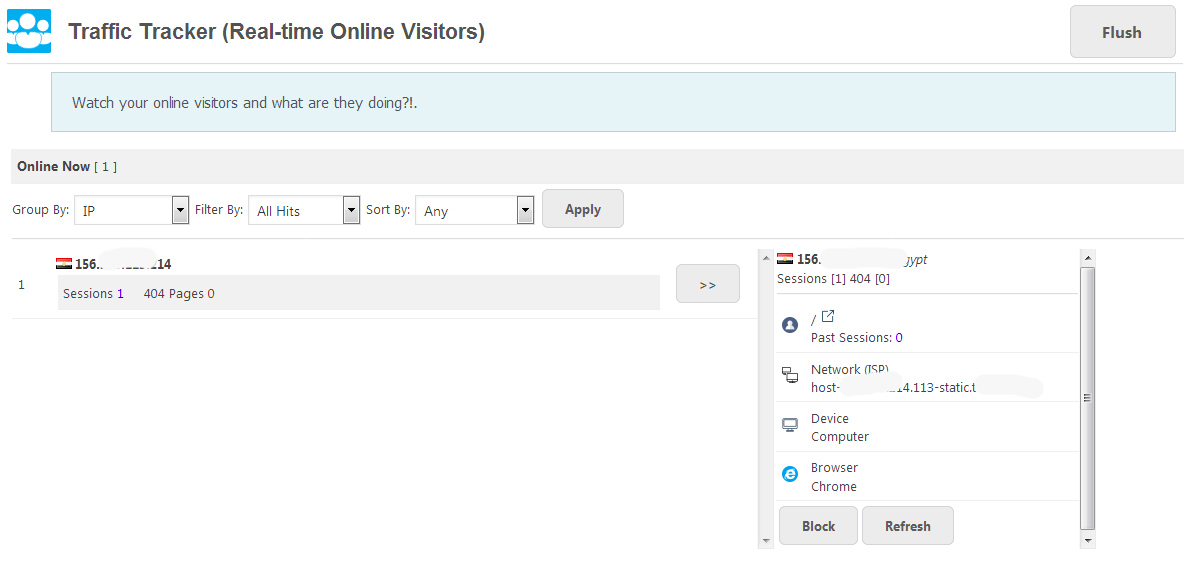Click the row number 1 in the visitor list
The image size is (1184, 569).
coord(21,285)
